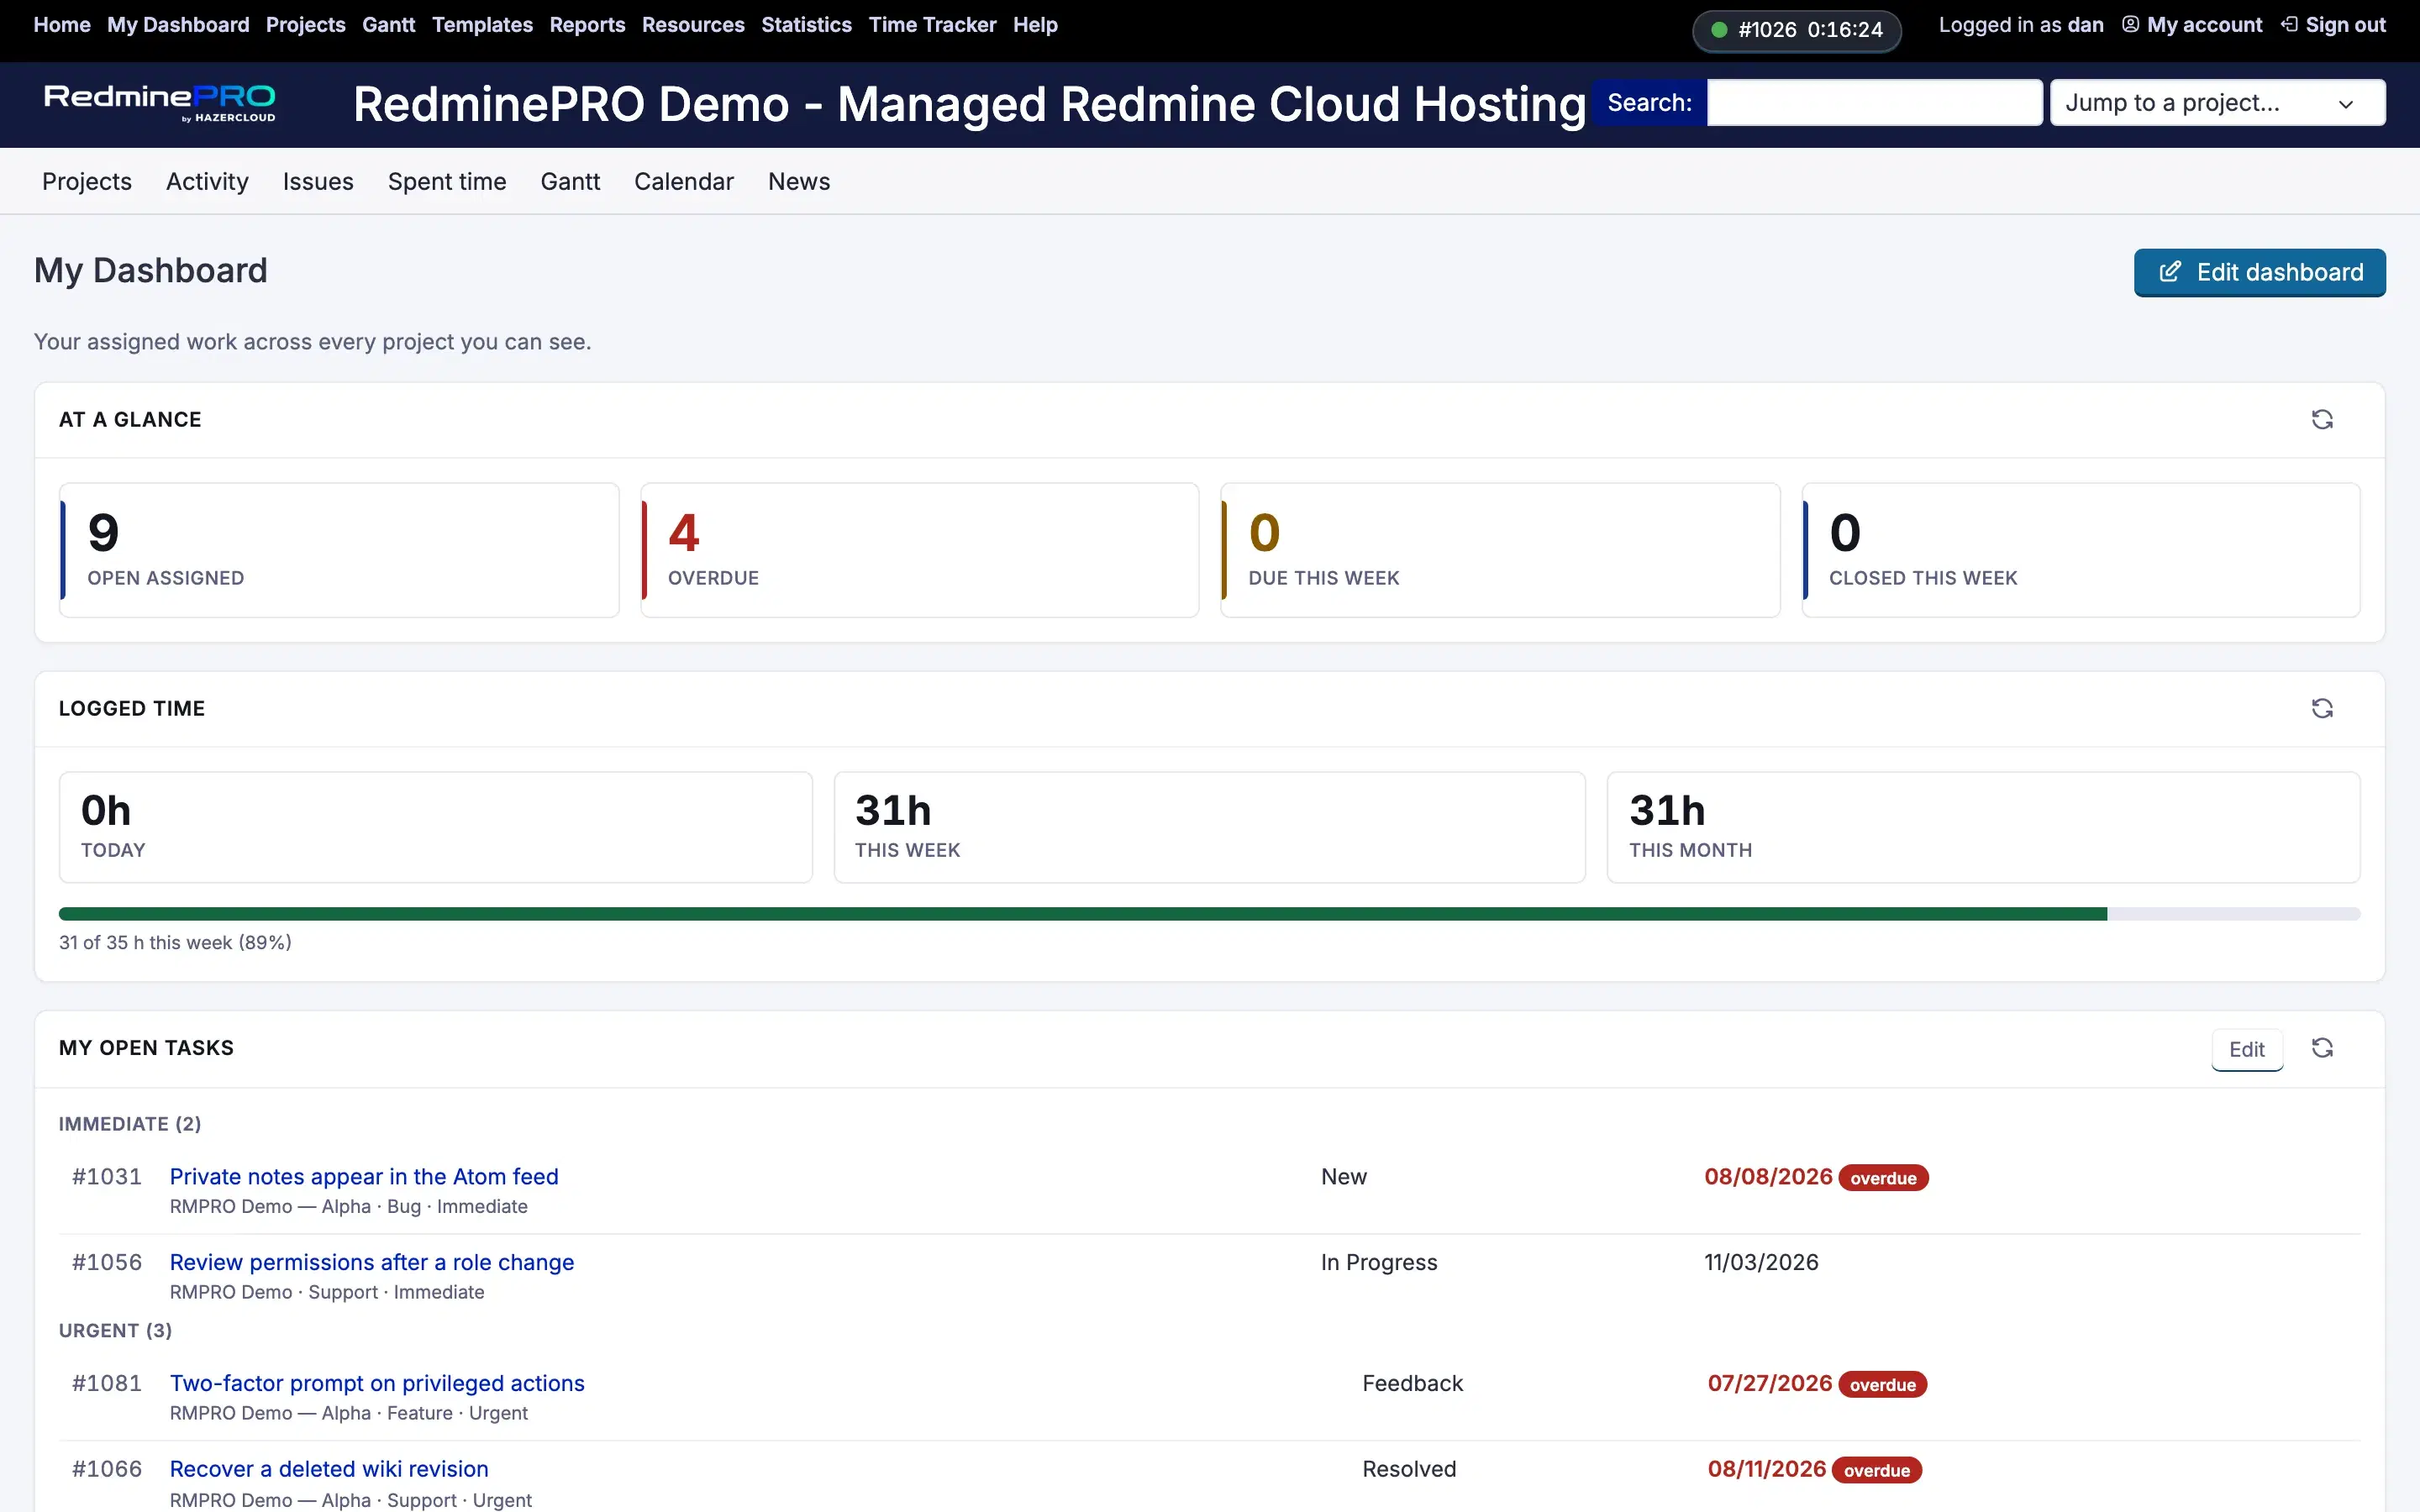This screenshot has width=2420, height=1512.
Task: Click the pencil icon on Edit dashboard
Action: tap(2169, 272)
